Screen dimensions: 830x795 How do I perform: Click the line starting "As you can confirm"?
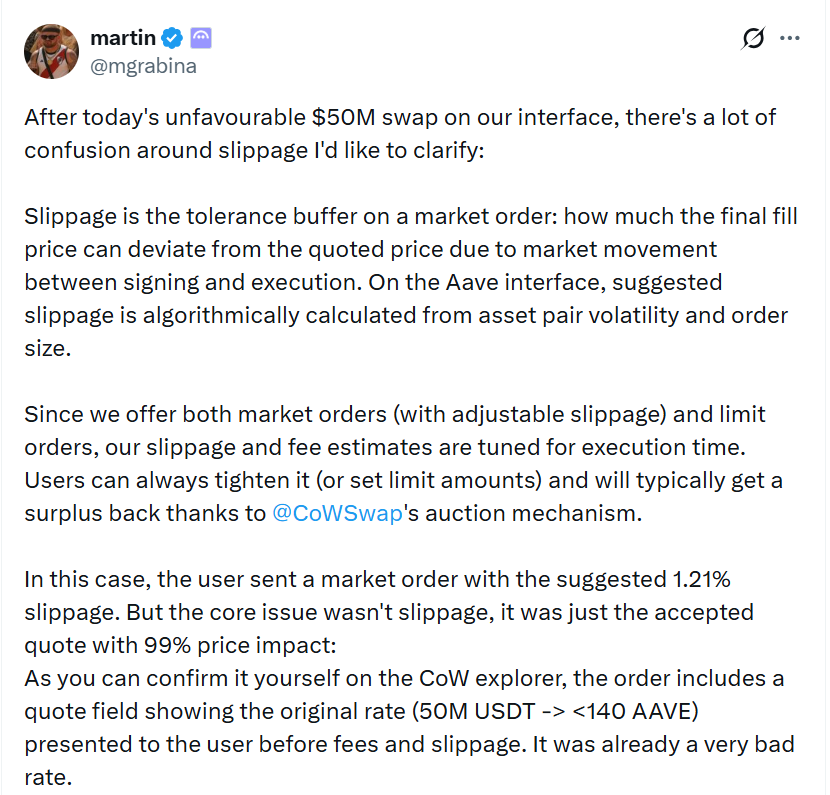tap(400, 678)
